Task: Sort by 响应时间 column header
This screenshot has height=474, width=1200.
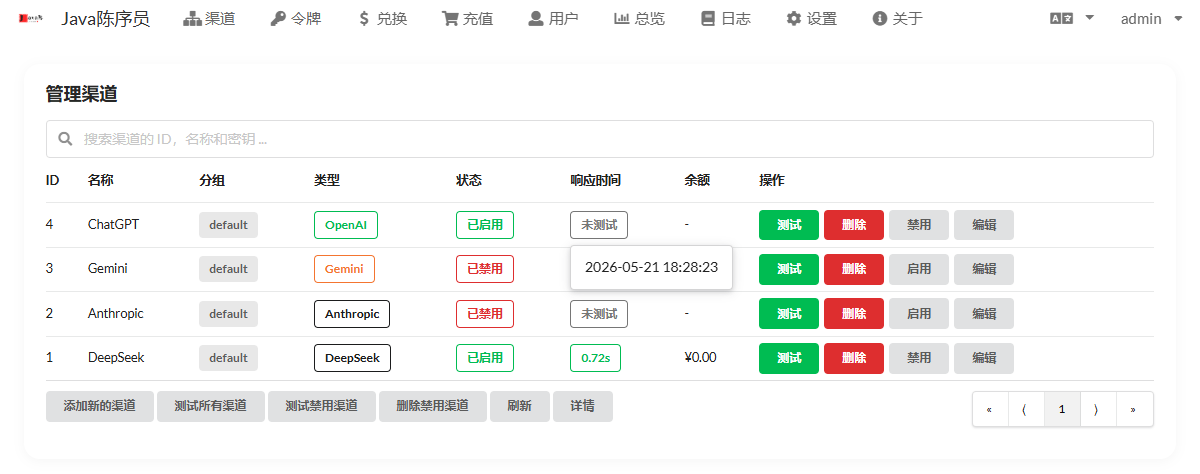Action: click(x=595, y=180)
